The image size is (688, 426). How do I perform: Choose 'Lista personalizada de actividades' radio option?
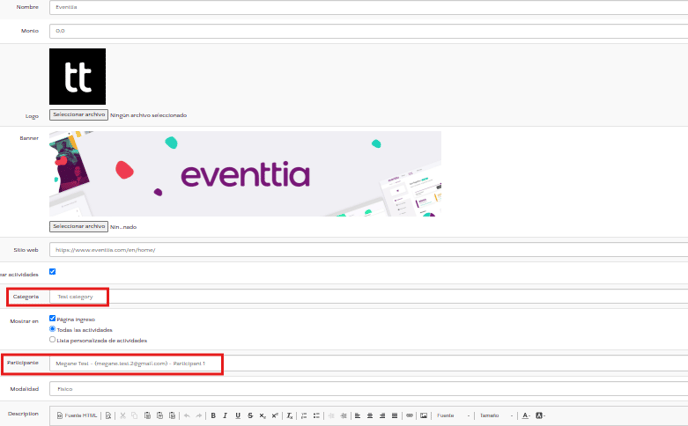[52, 339]
